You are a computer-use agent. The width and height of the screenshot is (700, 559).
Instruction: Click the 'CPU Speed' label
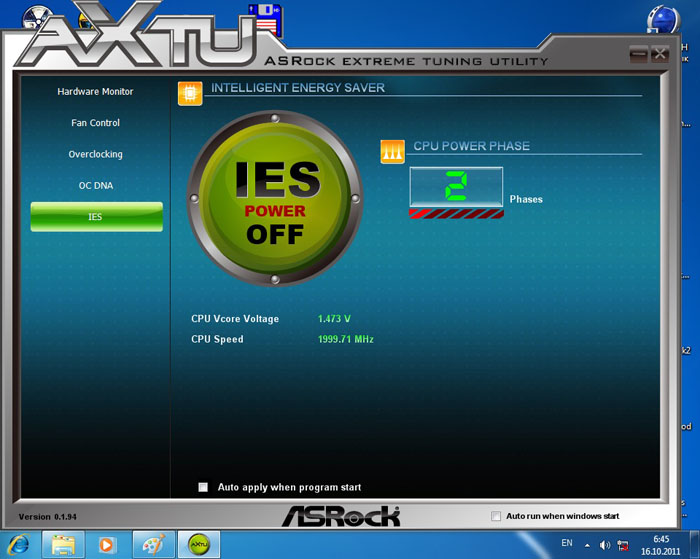(217, 339)
